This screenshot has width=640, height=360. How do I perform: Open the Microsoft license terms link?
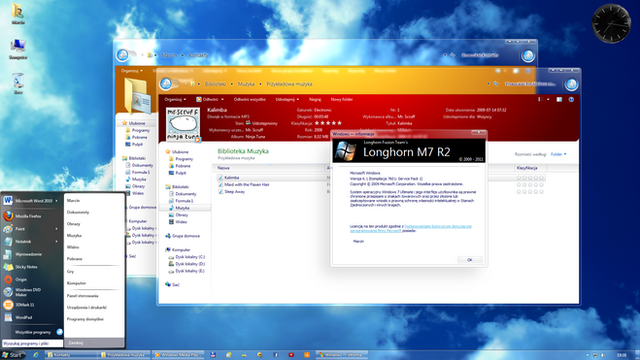[411, 228]
